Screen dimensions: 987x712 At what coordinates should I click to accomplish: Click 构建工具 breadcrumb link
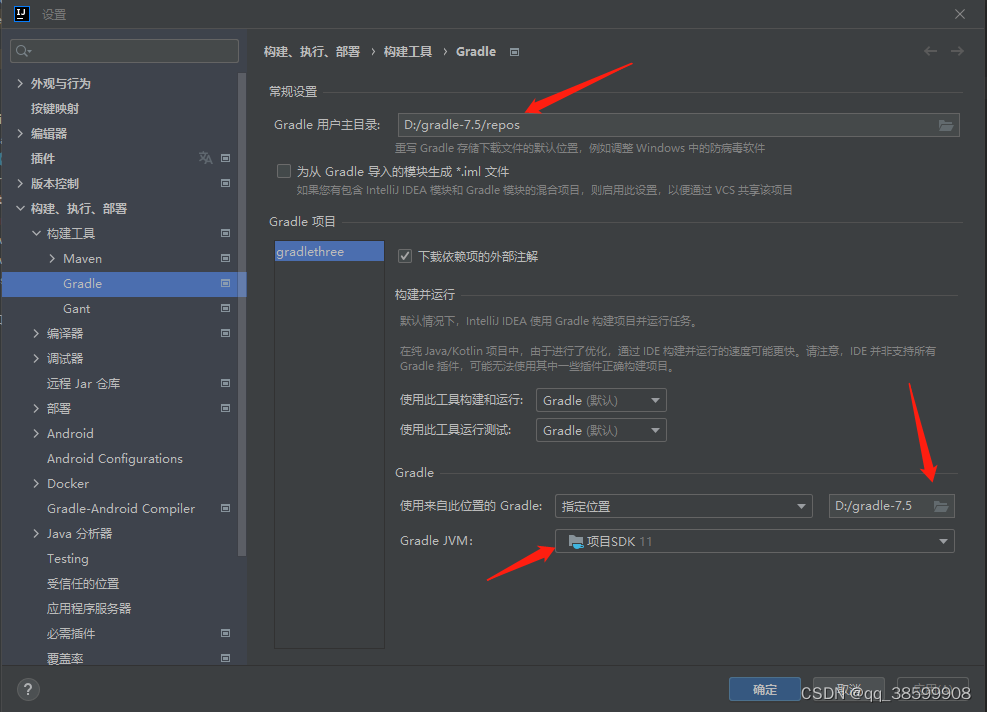click(x=408, y=52)
